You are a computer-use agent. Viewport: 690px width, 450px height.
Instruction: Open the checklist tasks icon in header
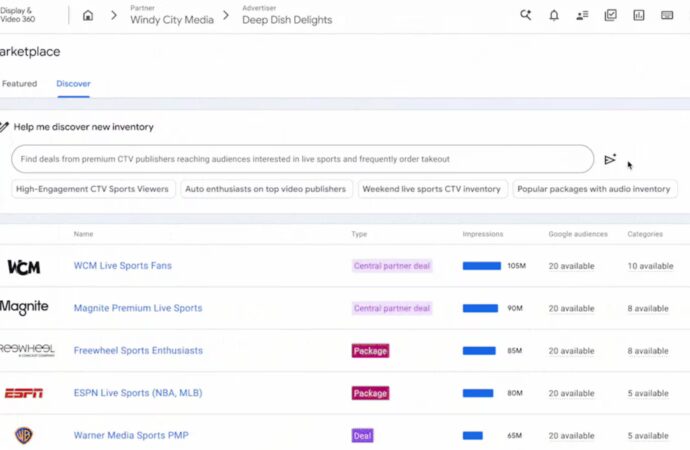[x=610, y=15]
